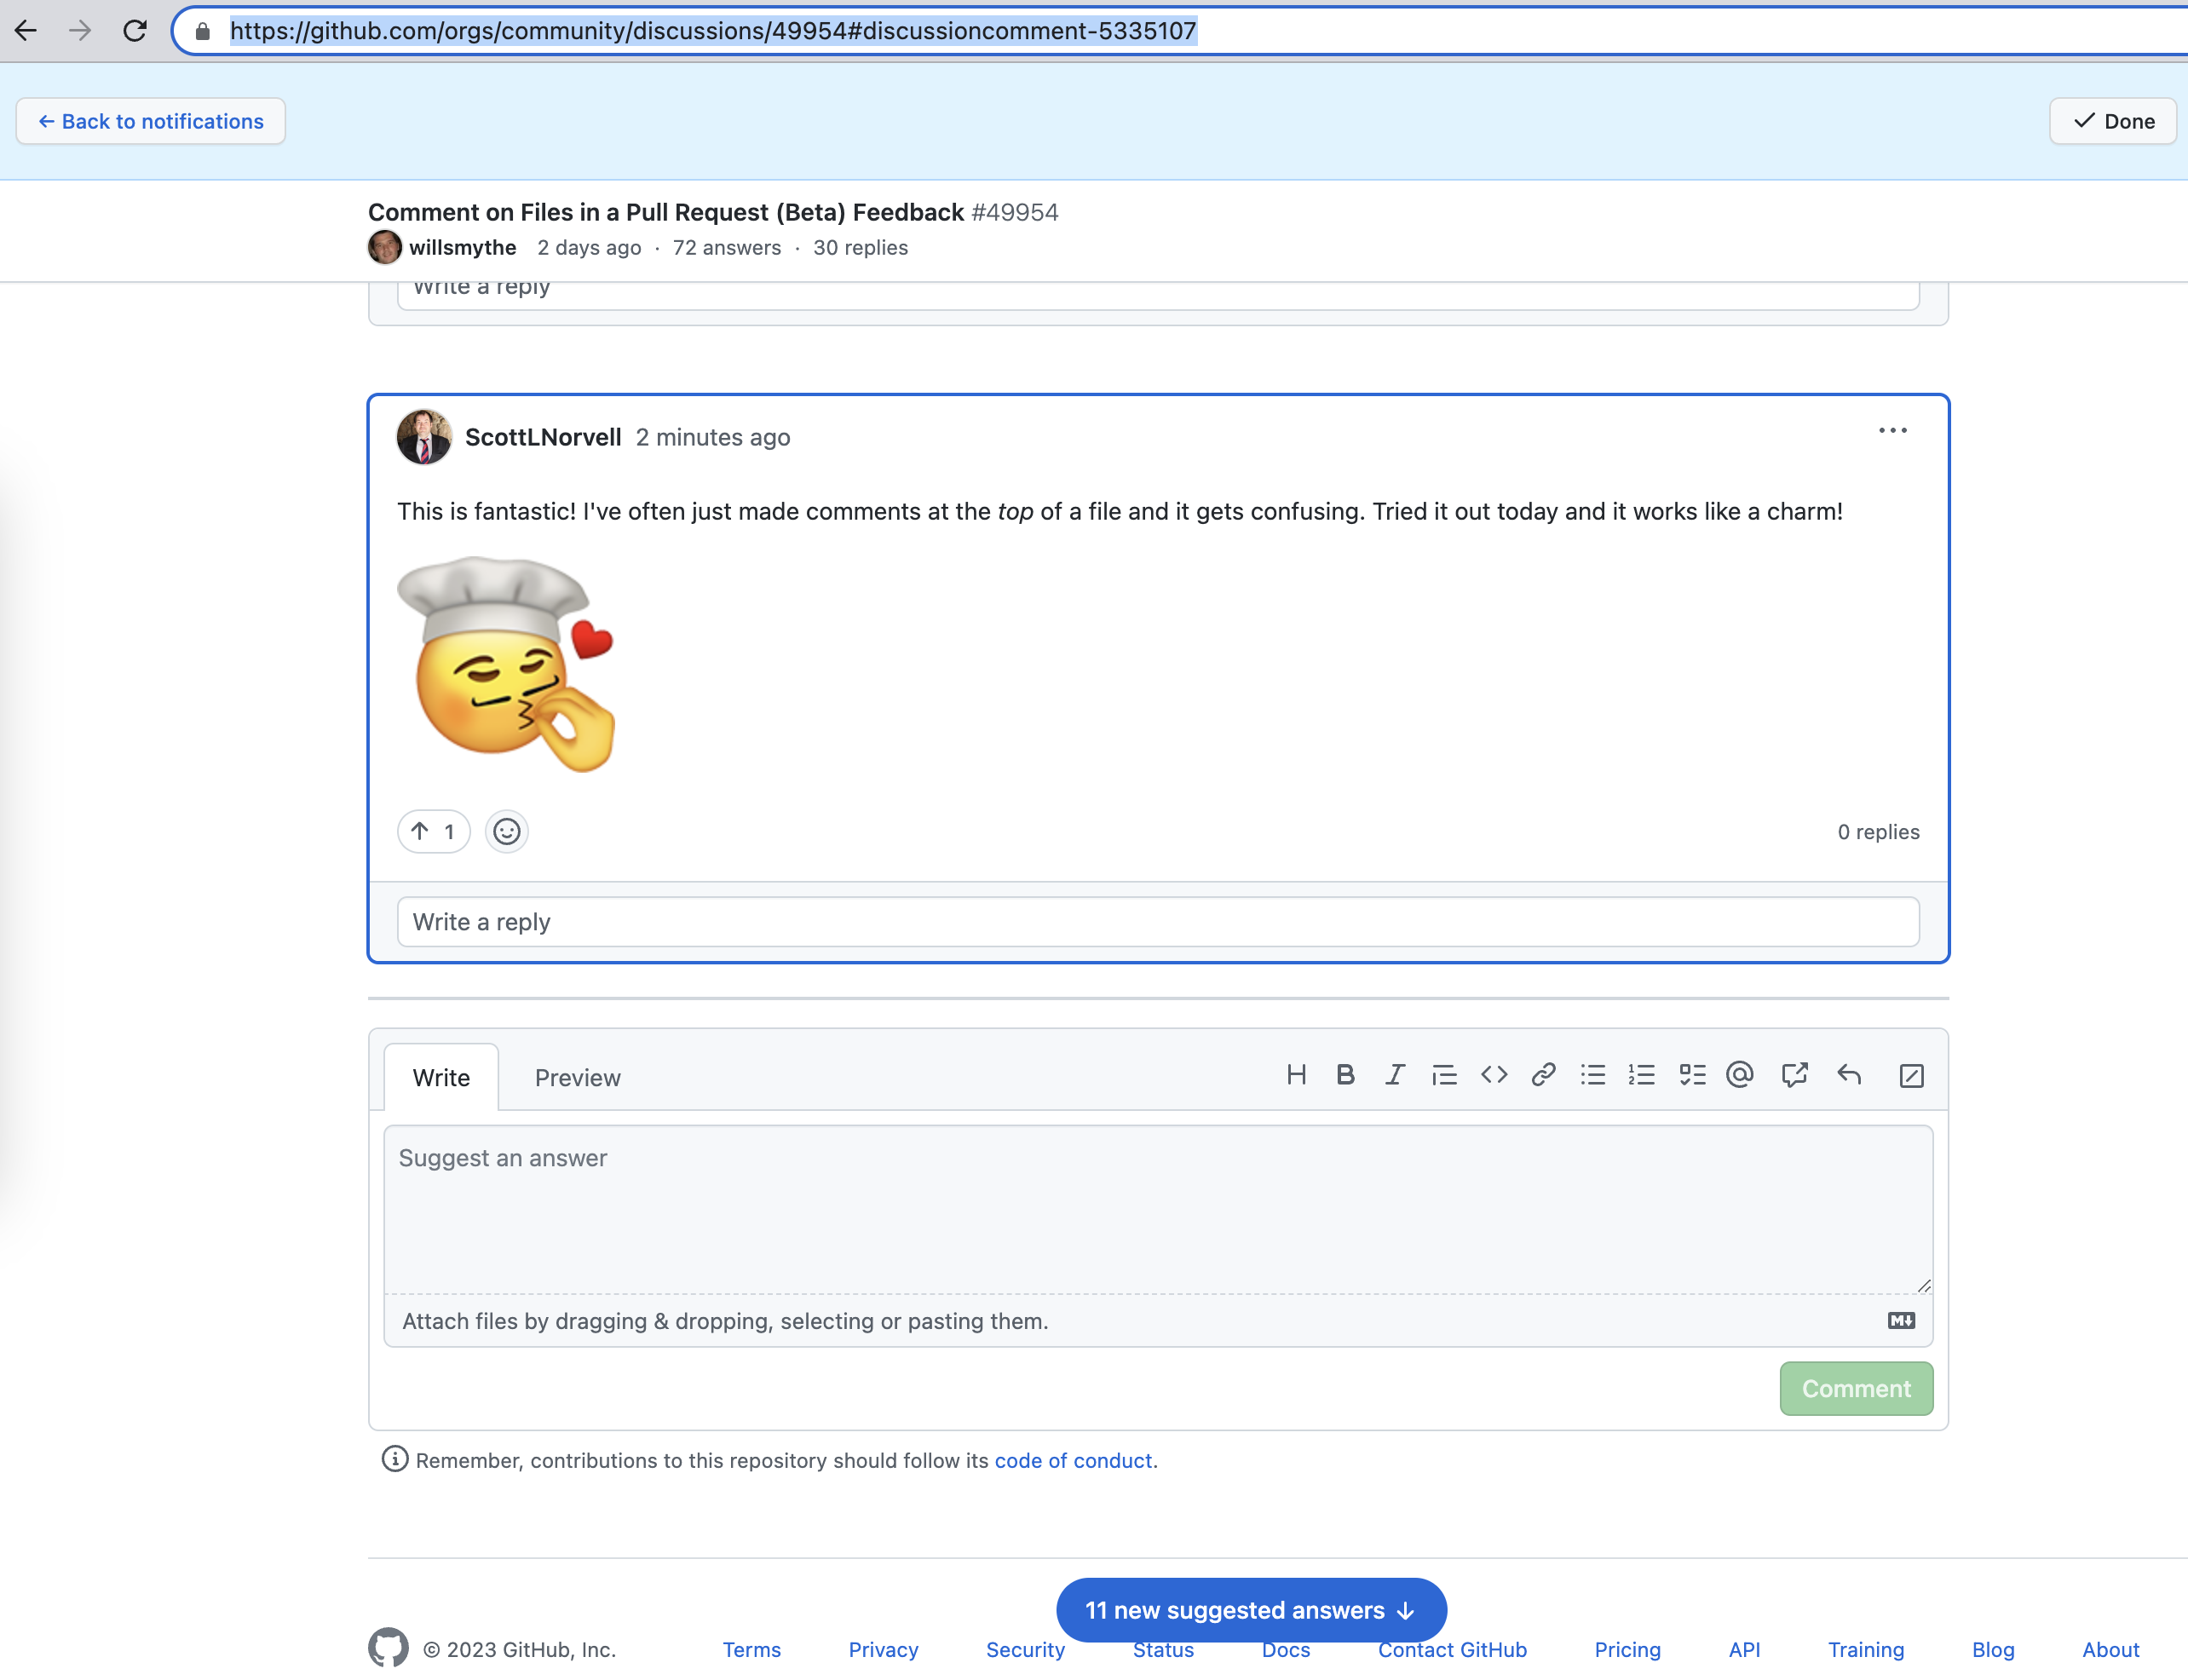Open the options menu on ScottLNorvell's comment
This screenshot has width=2188, height=1680.
click(x=1893, y=430)
